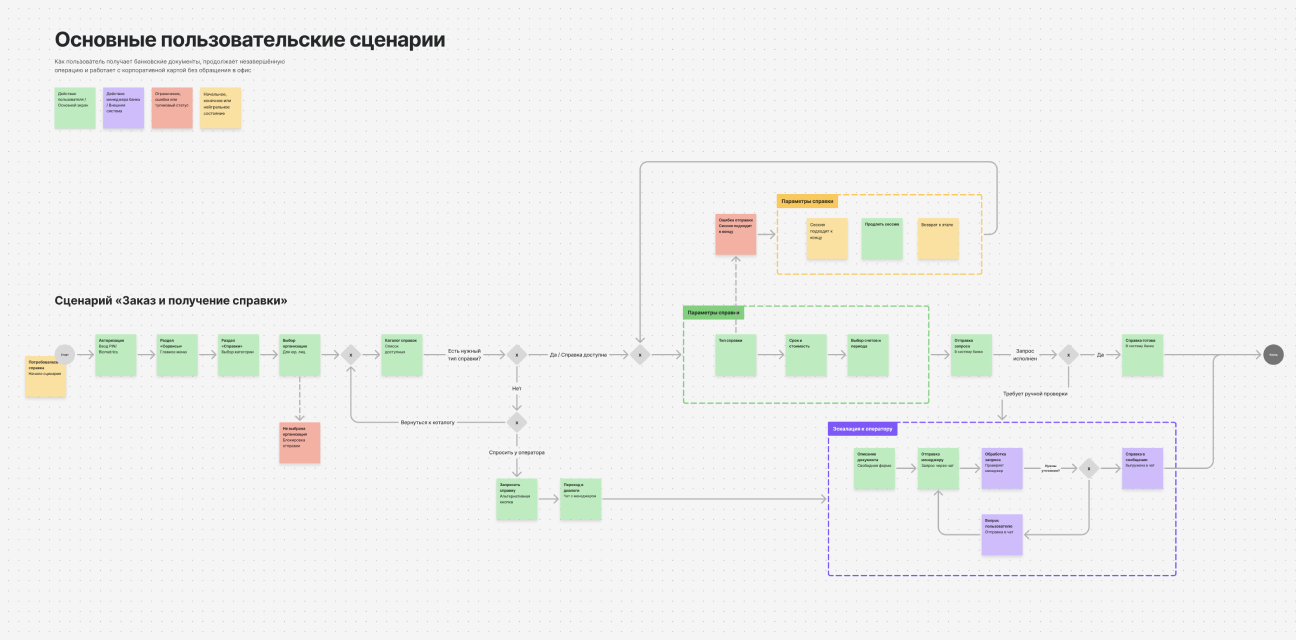This screenshot has height=640, width=1296.
Task: Select the Start circle node
Action: [x=64, y=354]
